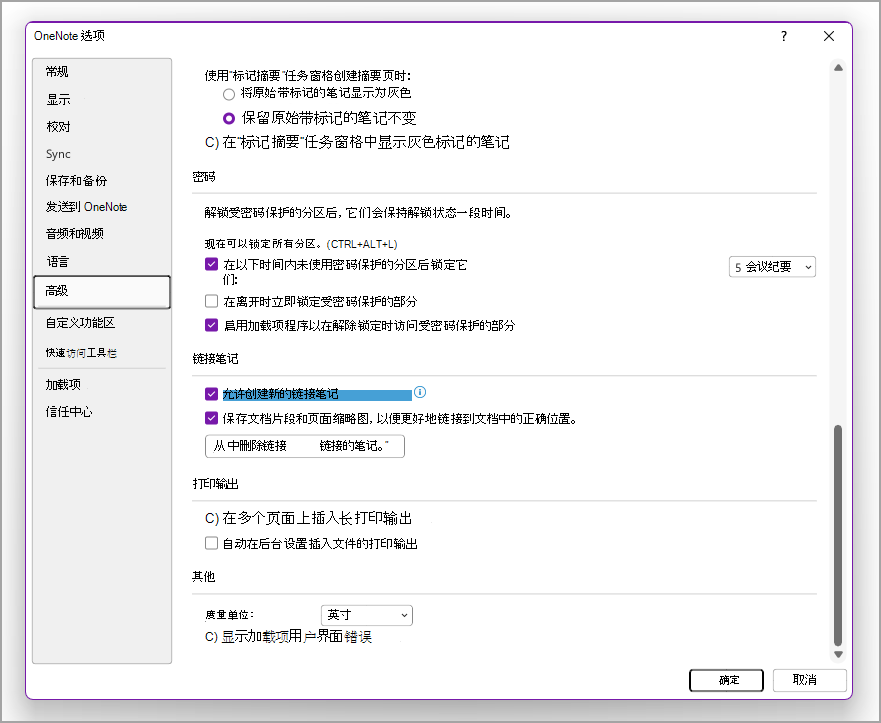Select the Sync category

click(x=102, y=154)
